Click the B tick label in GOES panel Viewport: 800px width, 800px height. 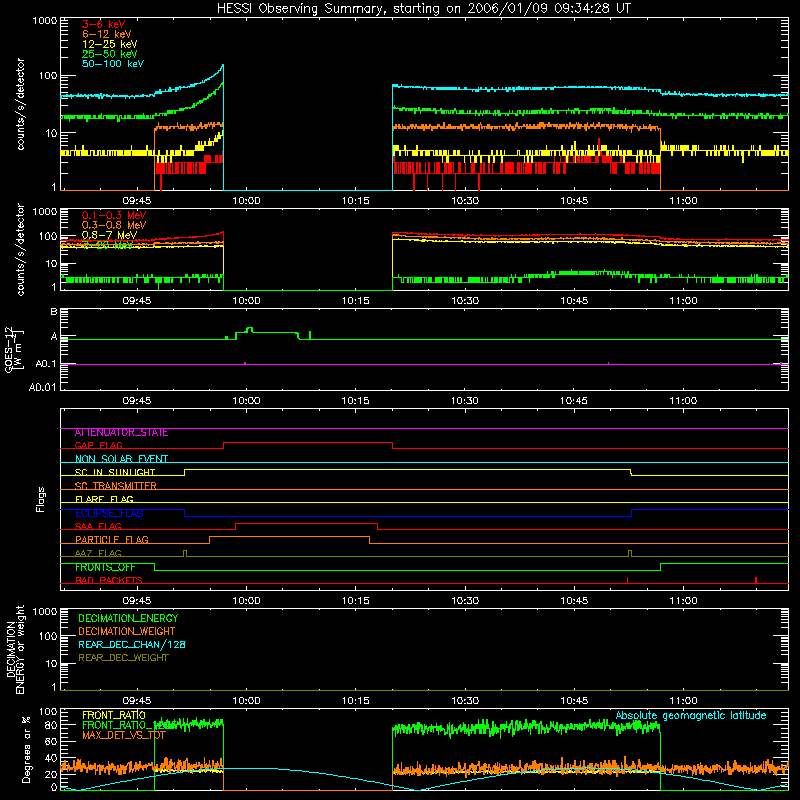[x=54, y=312]
